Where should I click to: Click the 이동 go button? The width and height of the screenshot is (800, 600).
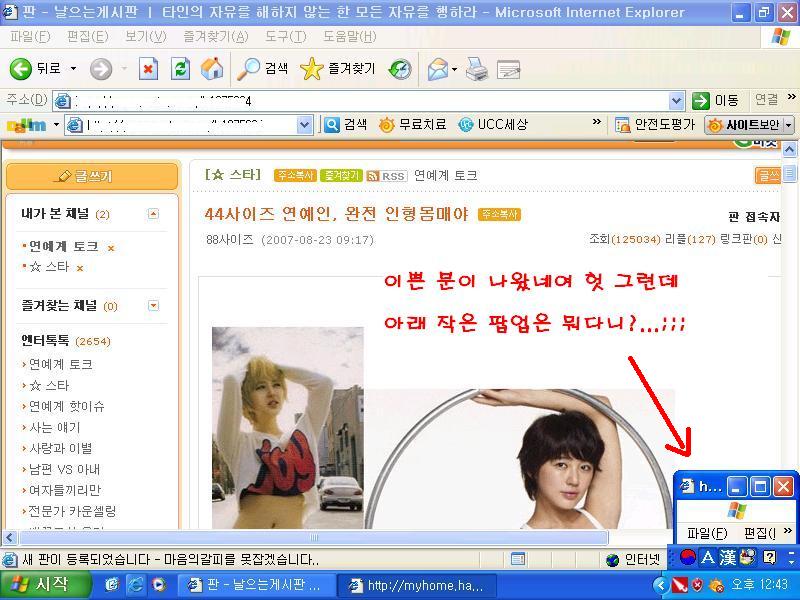coord(716,101)
